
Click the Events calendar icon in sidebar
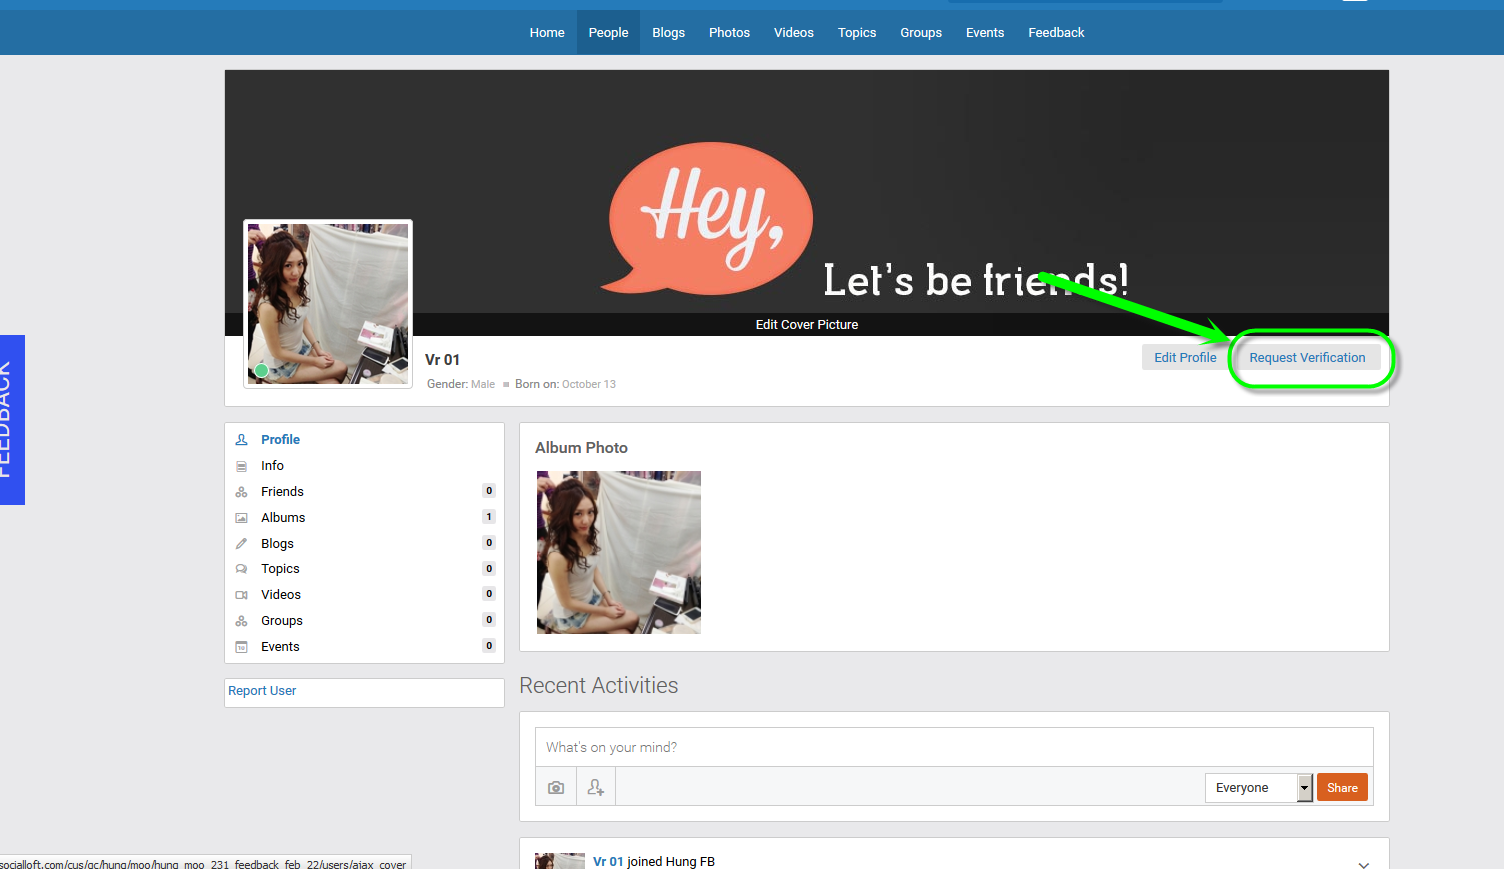pyautogui.click(x=241, y=647)
